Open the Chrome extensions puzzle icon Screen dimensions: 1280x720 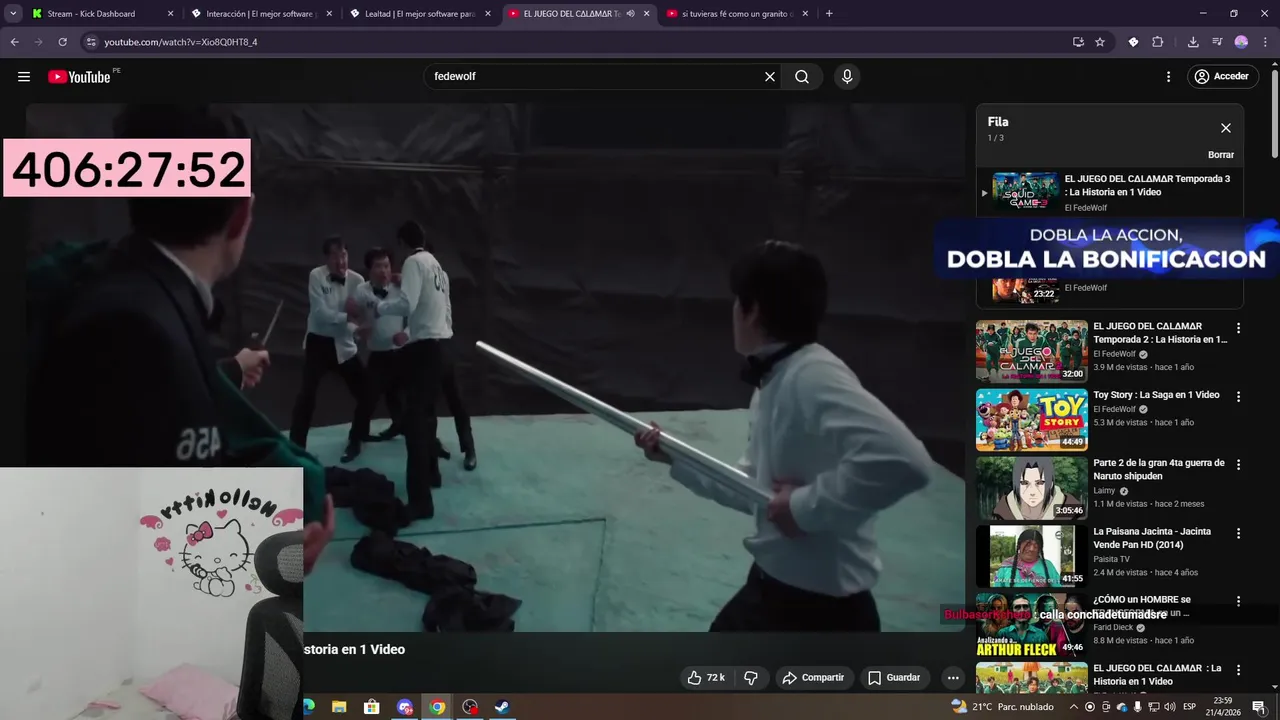pyautogui.click(x=1158, y=42)
